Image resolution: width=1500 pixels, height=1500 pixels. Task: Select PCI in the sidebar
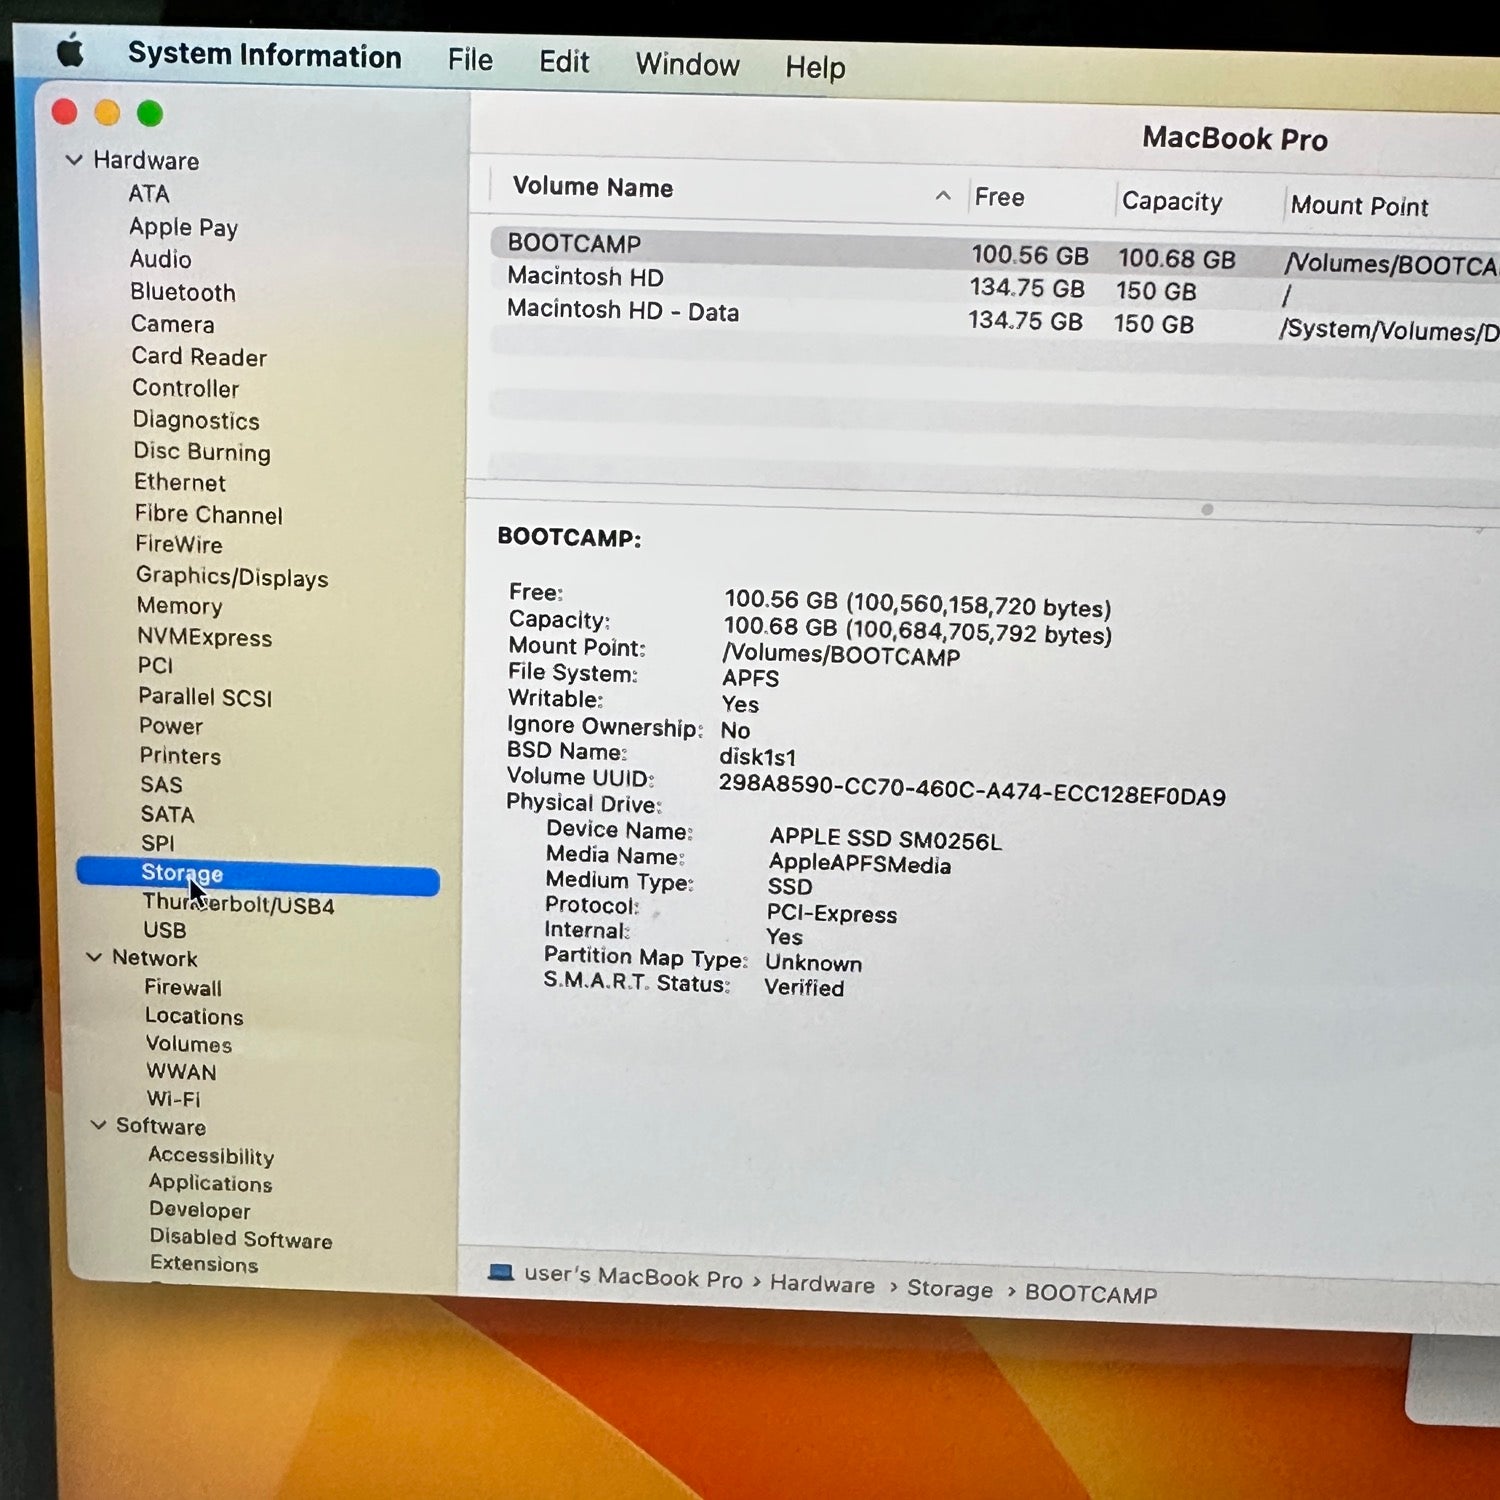pos(156,666)
